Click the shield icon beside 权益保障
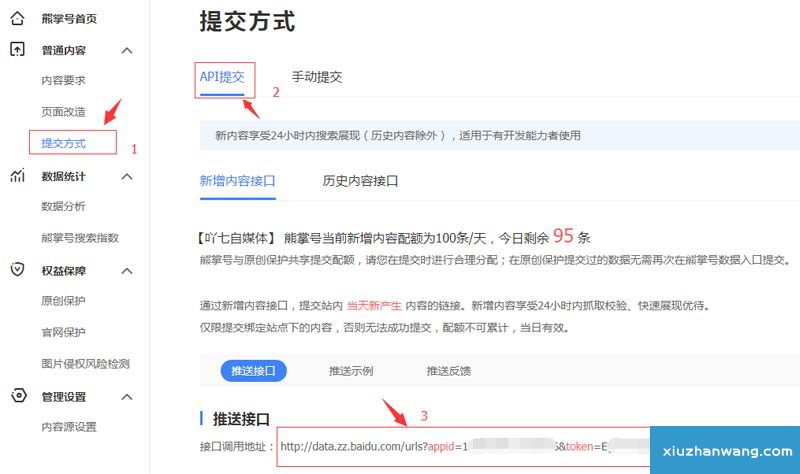The image size is (800, 474). coord(18,270)
